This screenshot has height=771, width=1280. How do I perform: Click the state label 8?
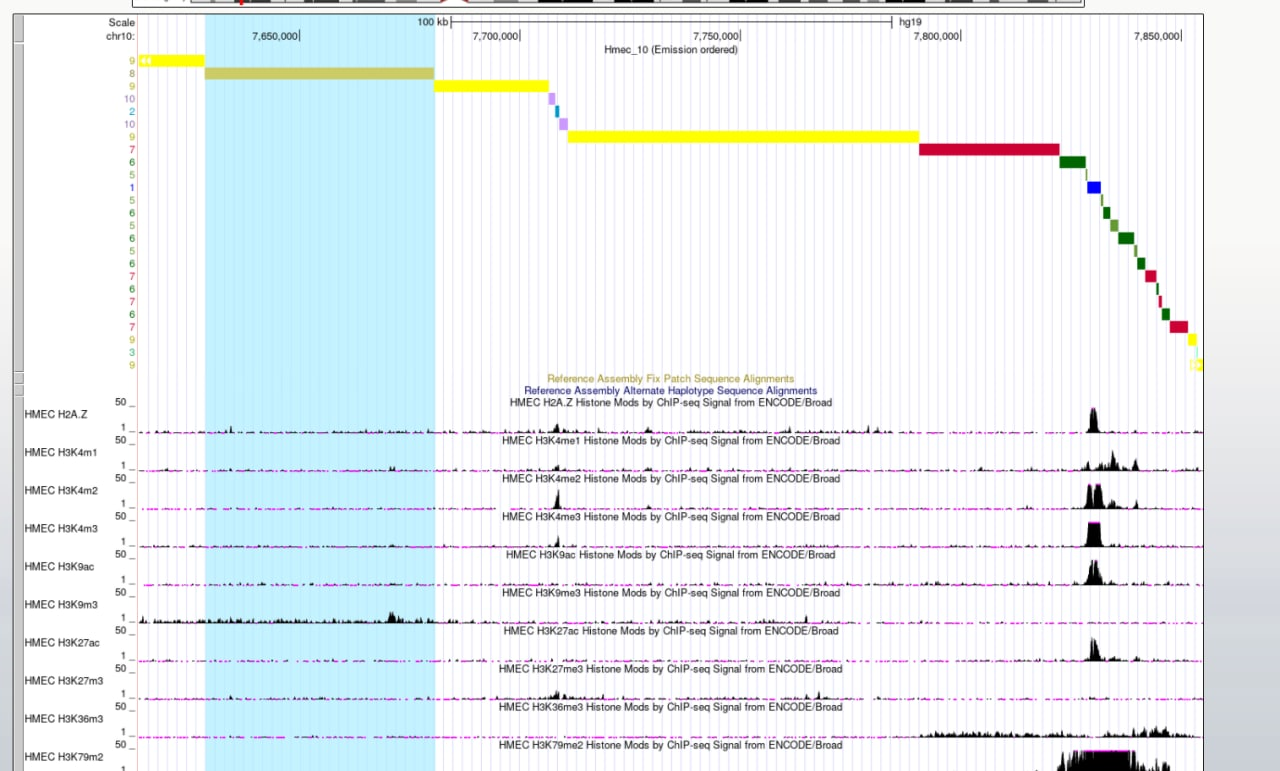pos(131,74)
